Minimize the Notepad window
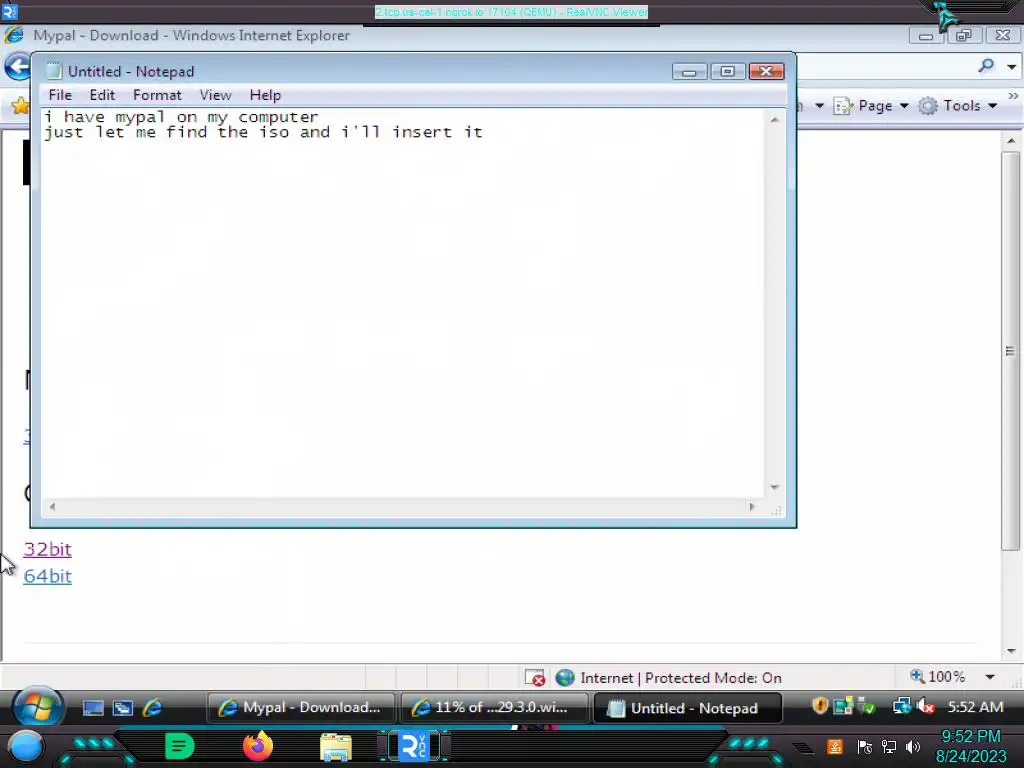Screen dimensions: 1024x768 689,71
